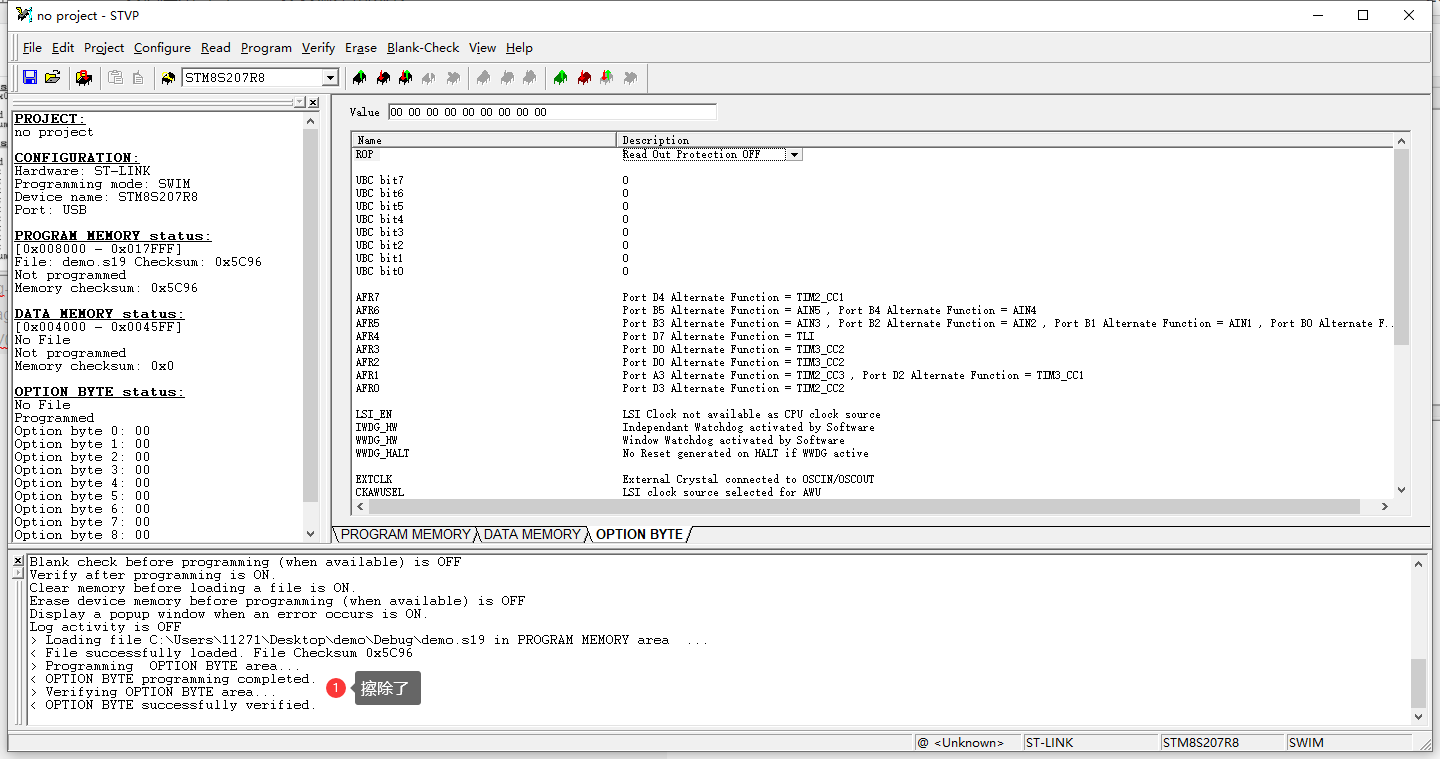
Task: Open the Configure menu
Action: tap(162, 48)
